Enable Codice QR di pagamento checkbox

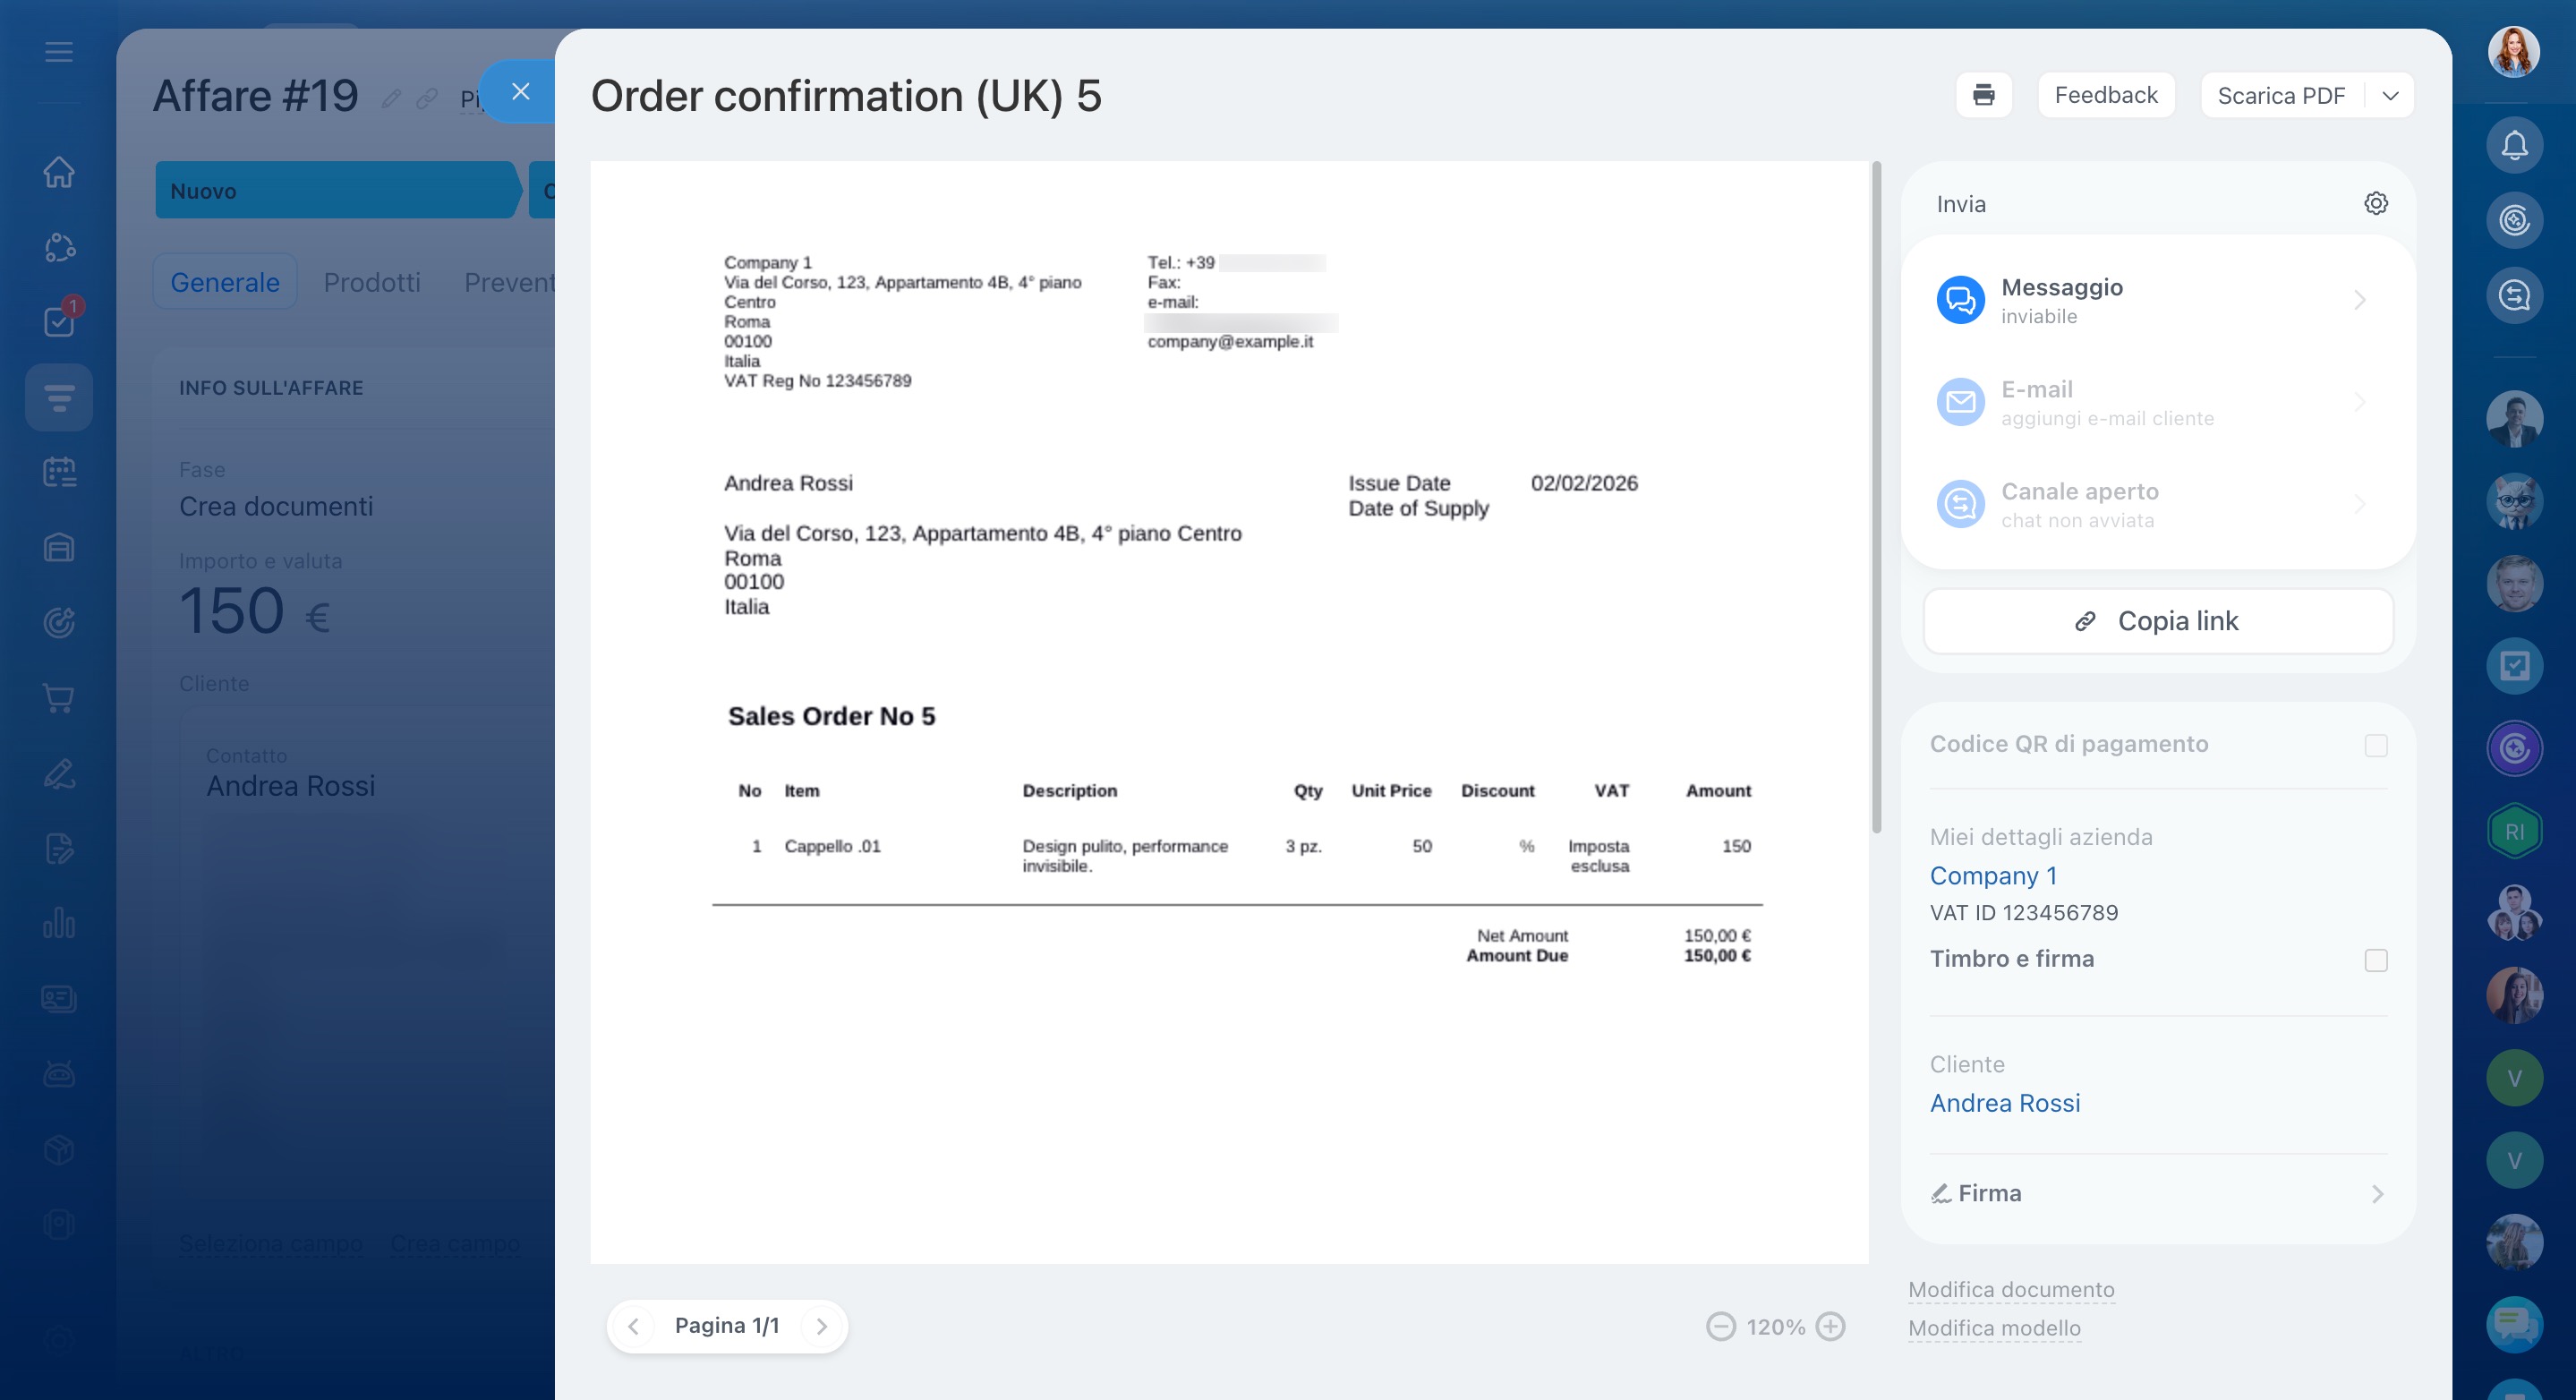(x=2375, y=745)
